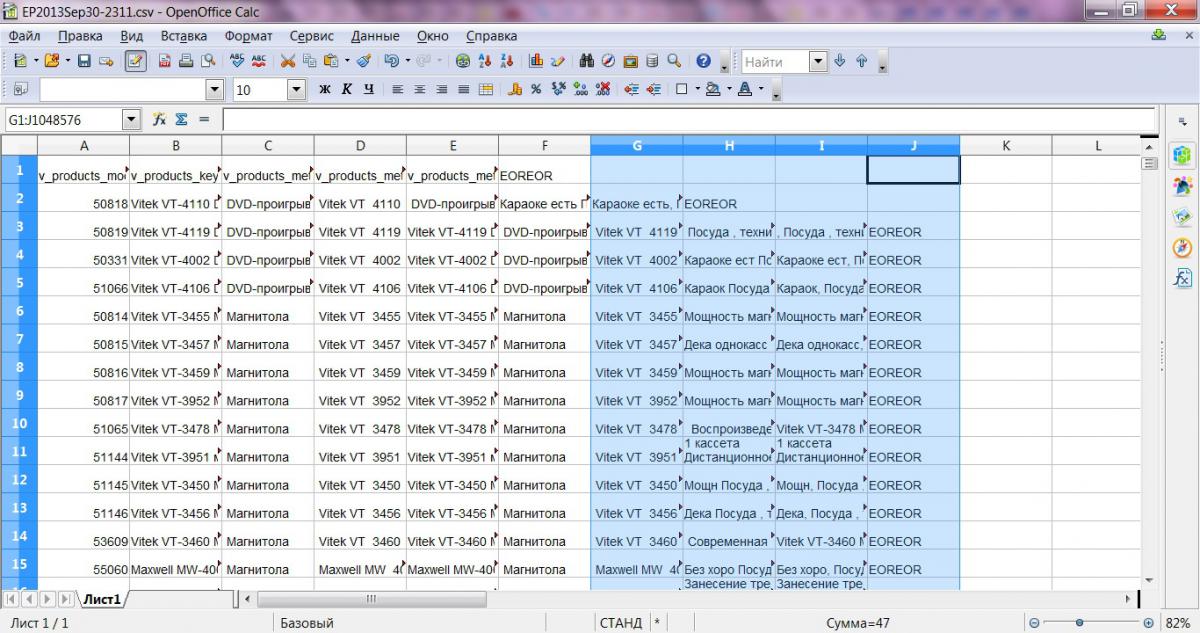Find next with down arrow button
This screenshot has width=1200, height=633.
(839, 61)
